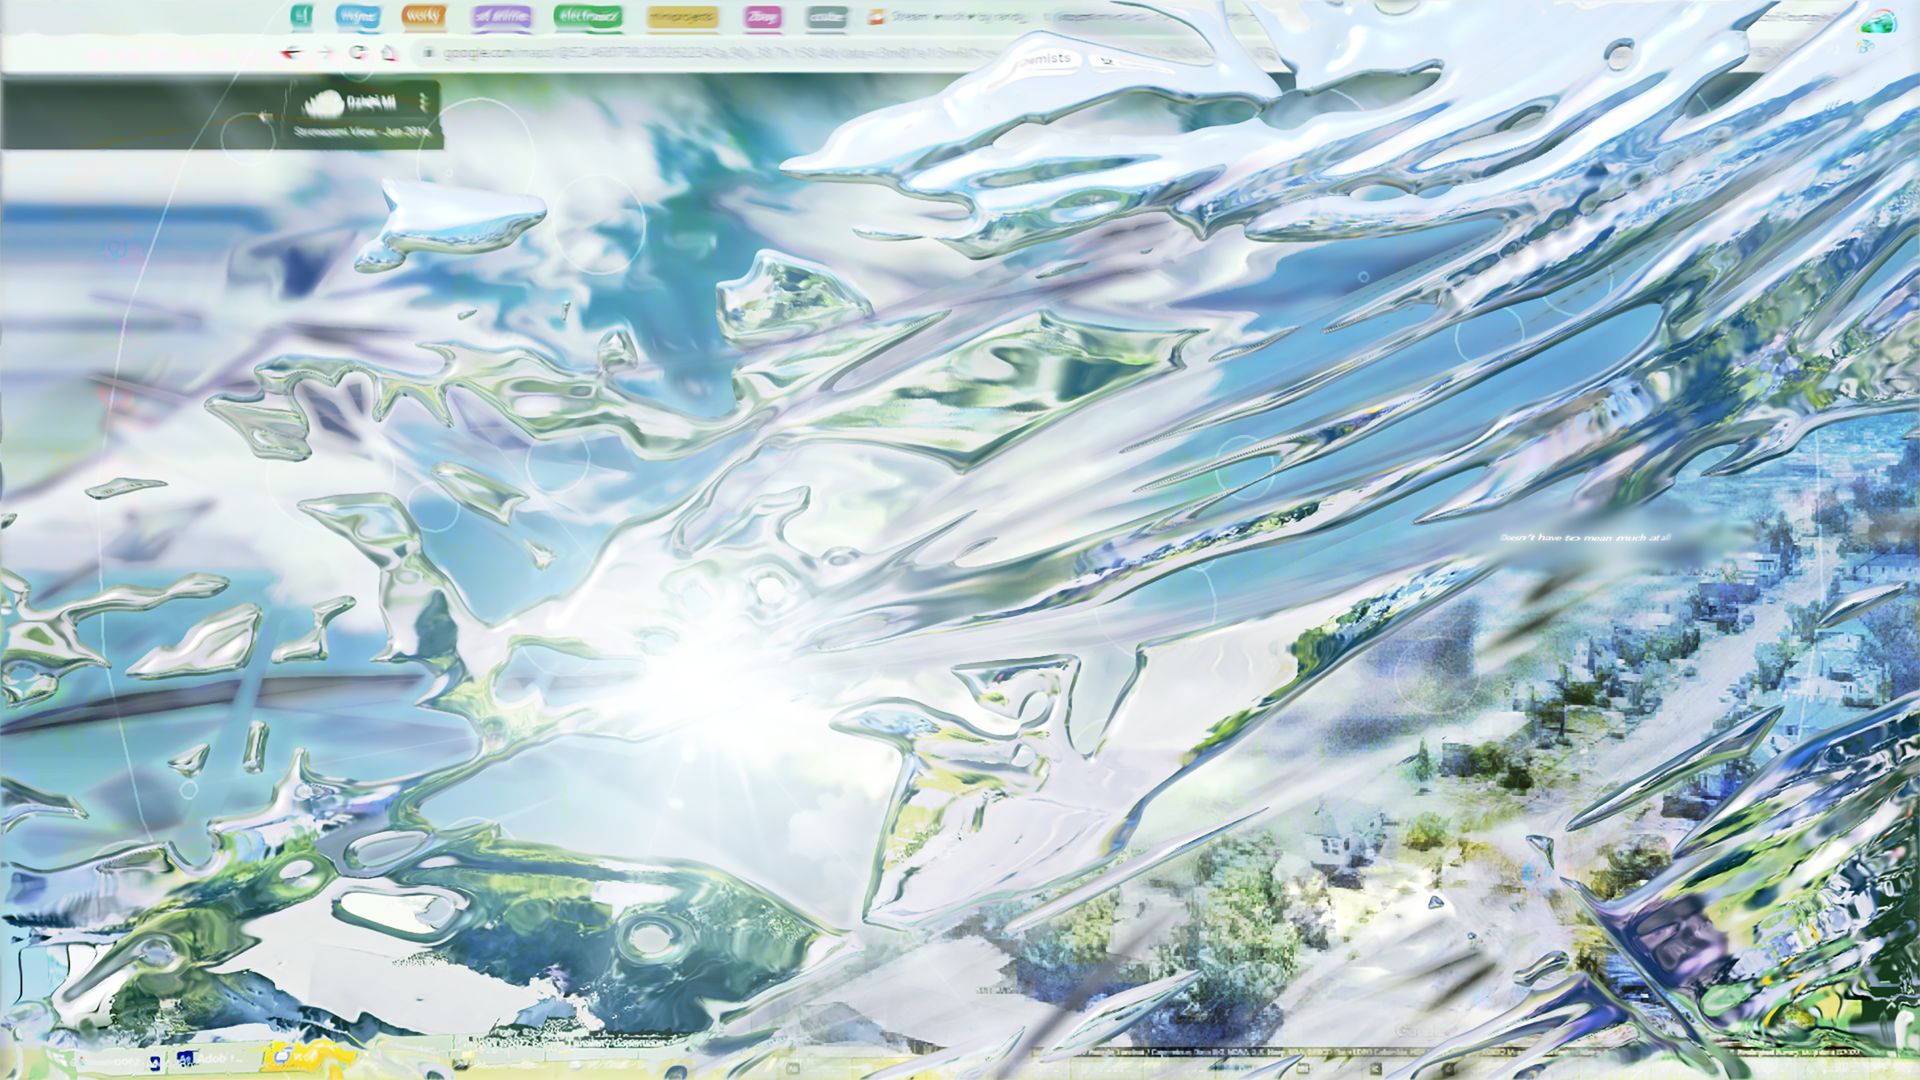The height and width of the screenshot is (1080, 1920).
Task: Click the Street View back arrow
Action: tap(264, 116)
